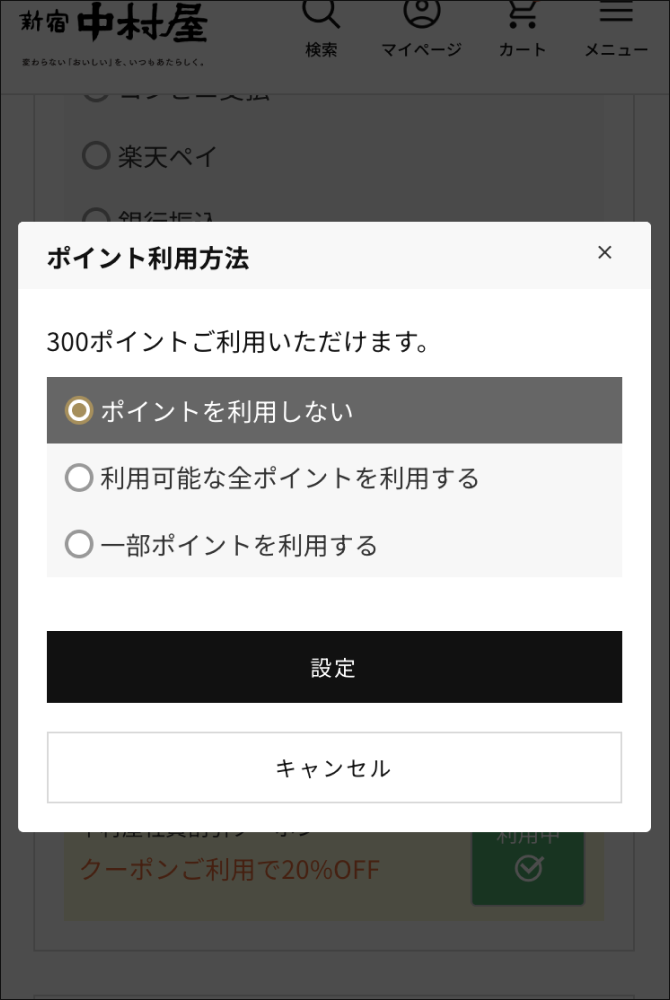Choose '一部ポイントを利用する' radio option
The height and width of the screenshot is (1000, 670).
[79, 545]
